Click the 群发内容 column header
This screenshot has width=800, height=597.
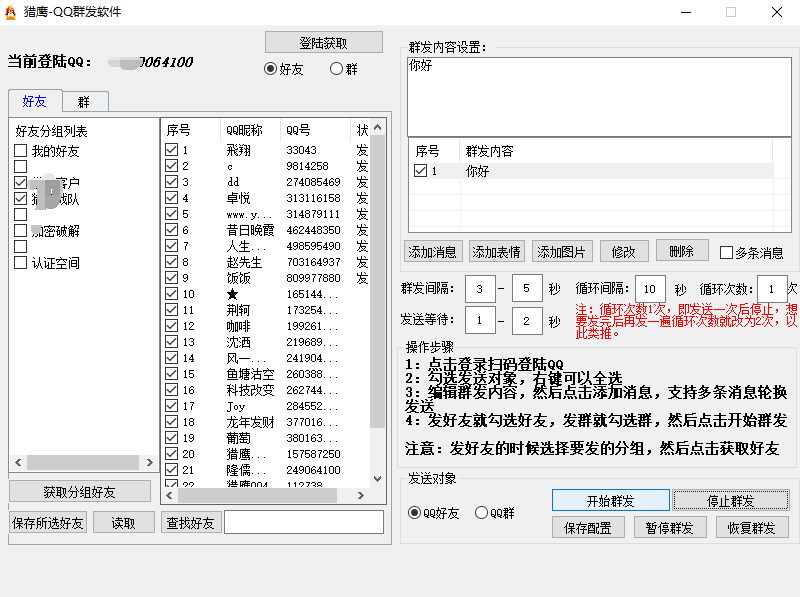(616, 151)
